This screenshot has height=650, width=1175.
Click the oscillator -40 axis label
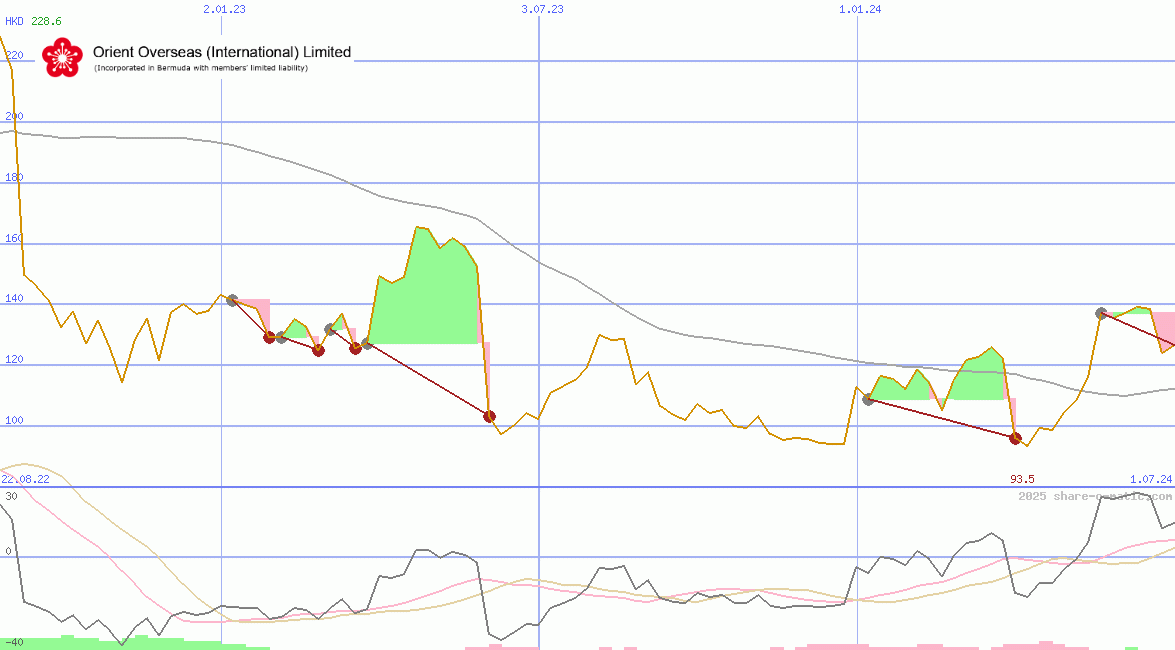click(x=14, y=643)
